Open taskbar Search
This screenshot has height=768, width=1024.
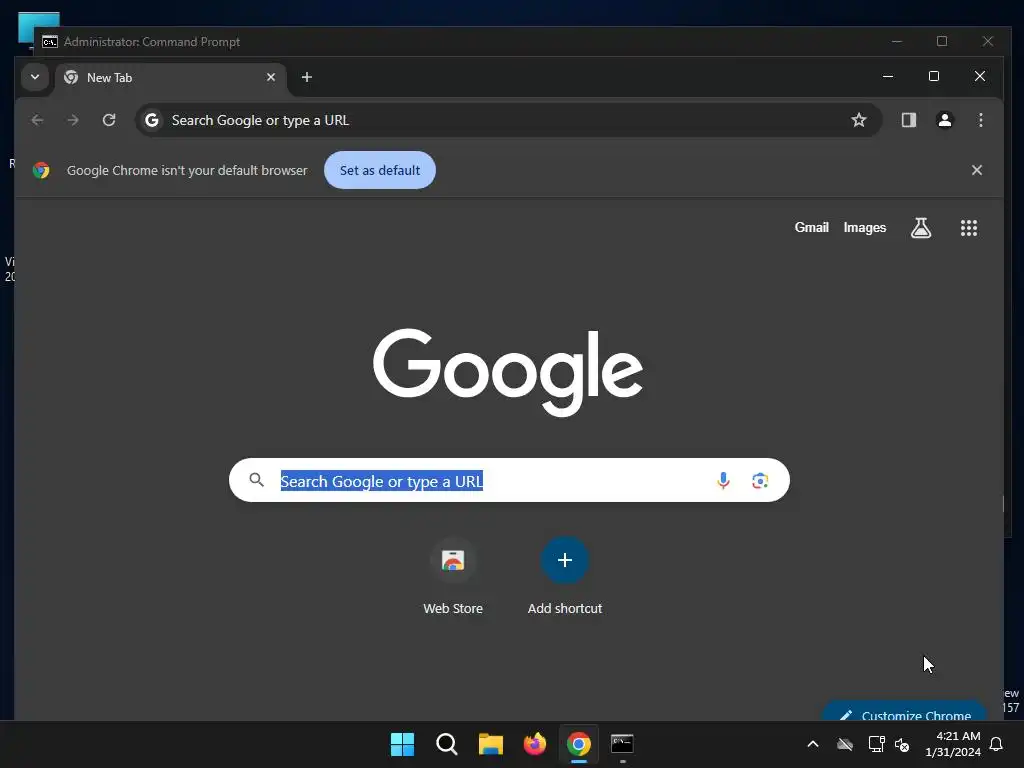(x=447, y=744)
